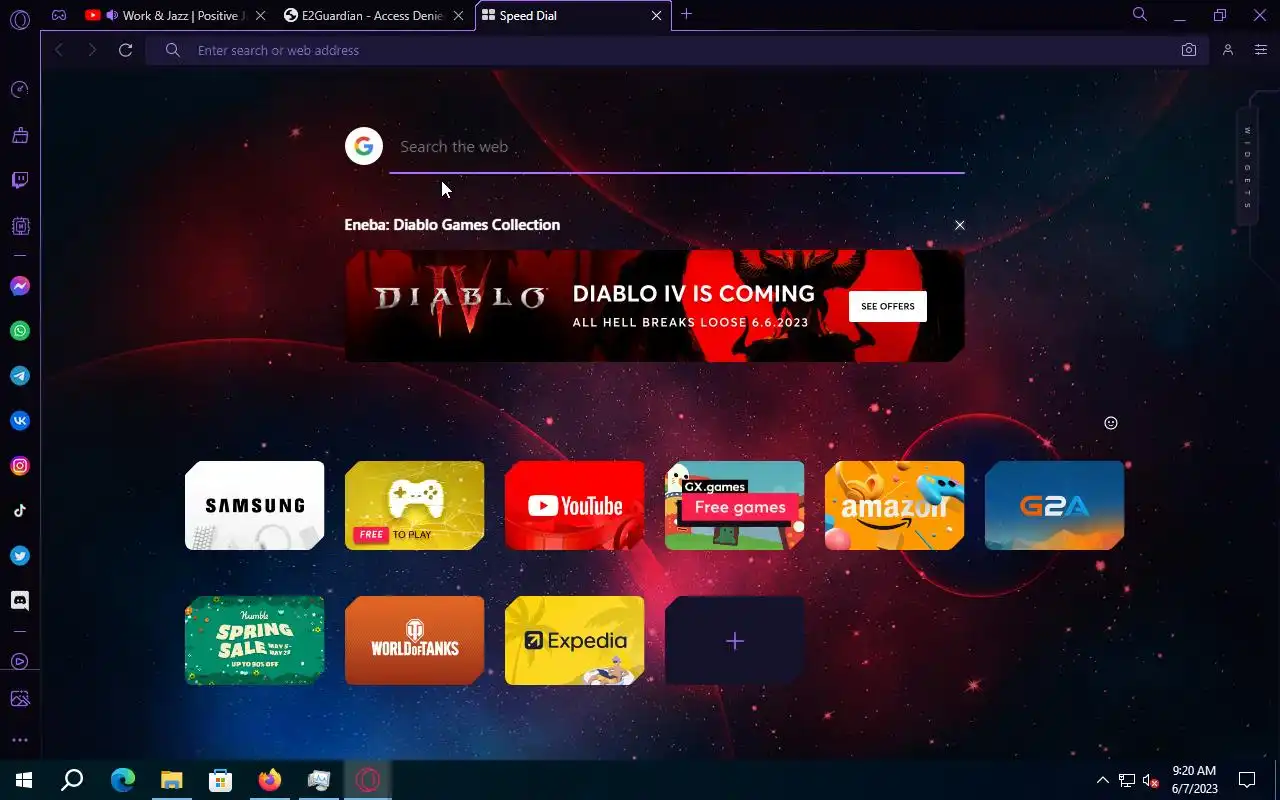Screen dimensions: 1280x800
Task: Open GX Control speedometer icon in sidebar
Action: click(20, 90)
